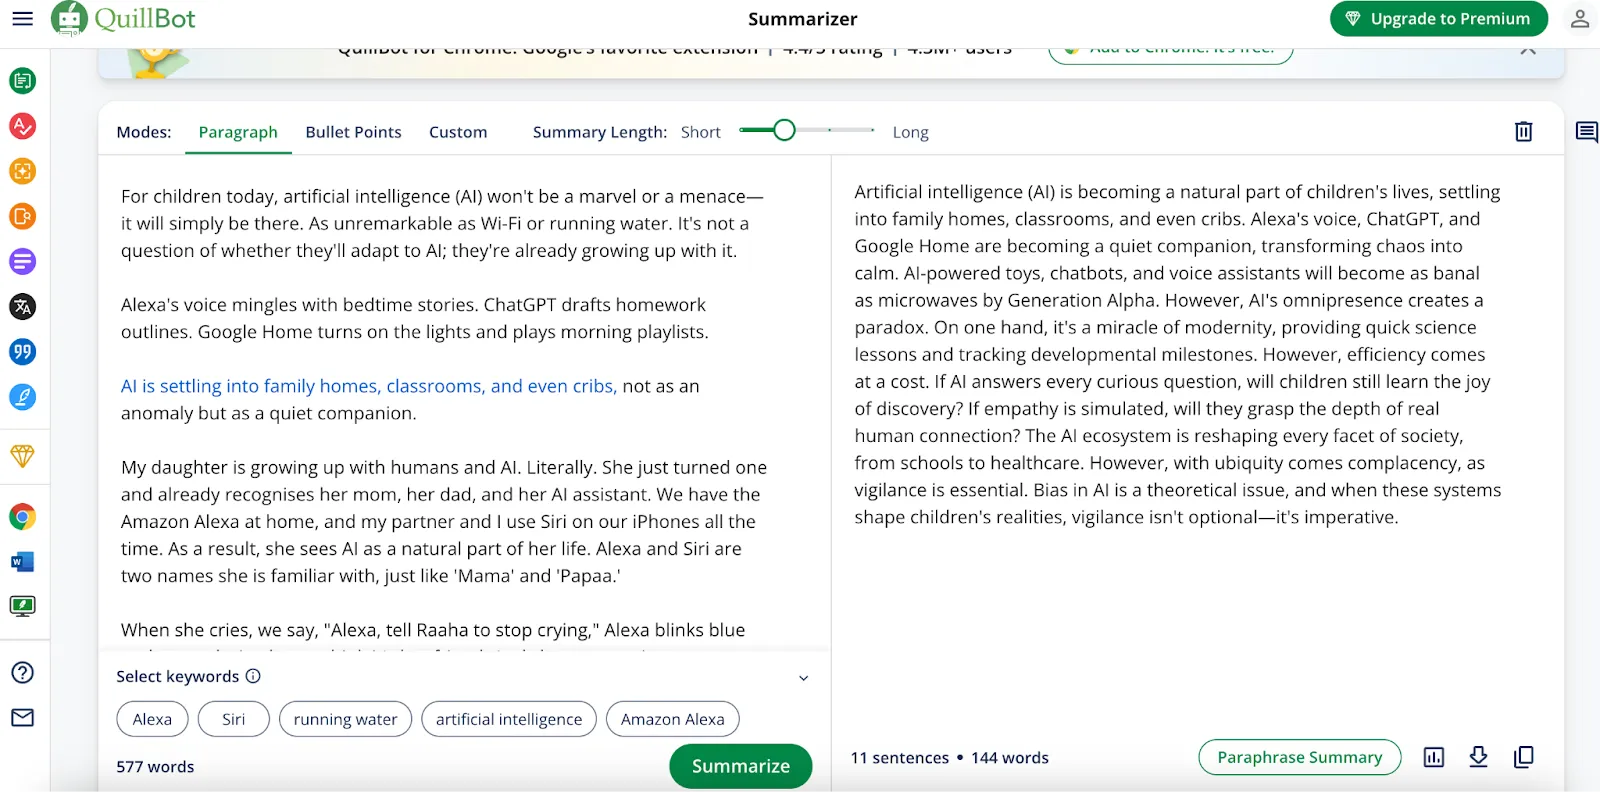Click the Select keywords info icon
Viewport: 1600px width, 792px height.
[x=253, y=676]
